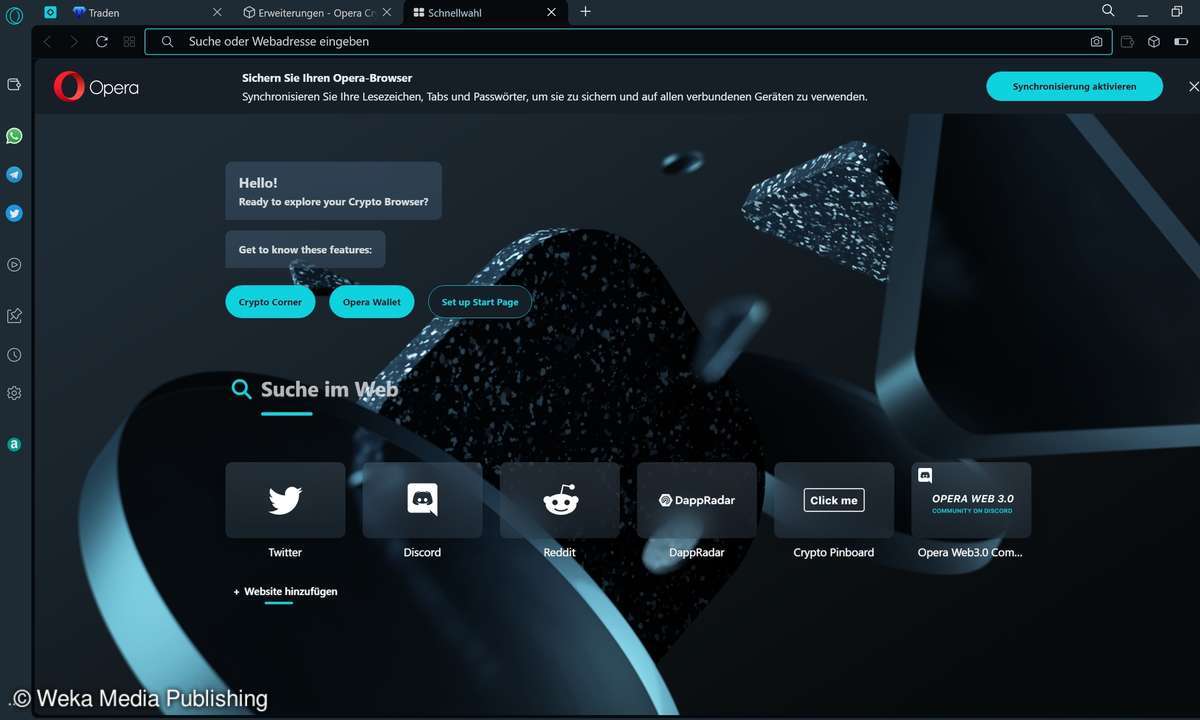The height and width of the screenshot is (720, 1200).
Task: Click the Opera Wallet button
Action: pos(371,302)
